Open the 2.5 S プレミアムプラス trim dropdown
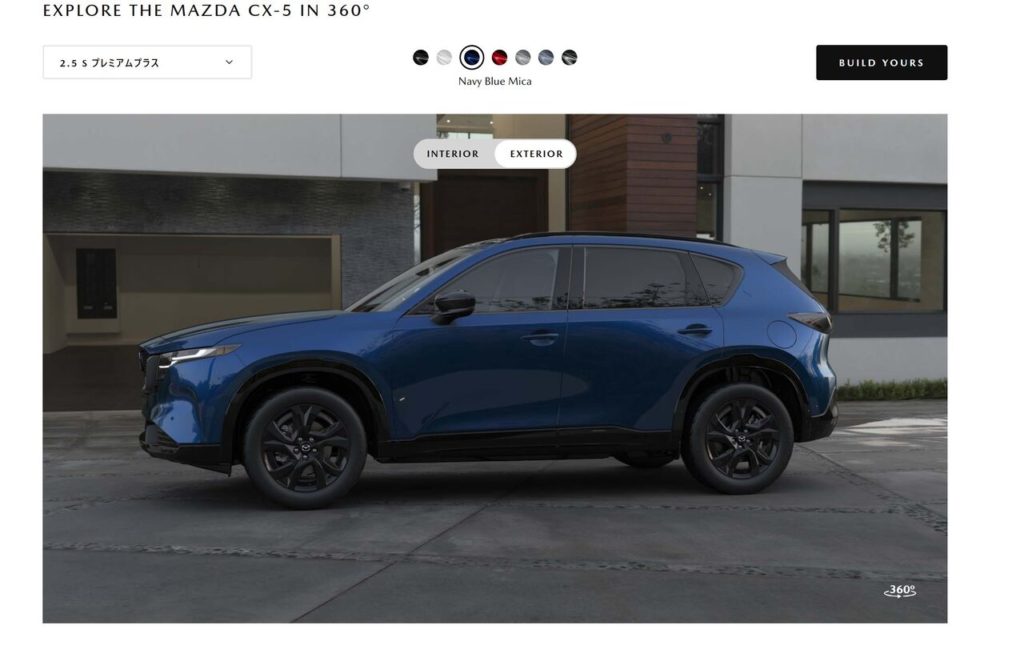This screenshot has height=666, width=1024. [147, 63]
